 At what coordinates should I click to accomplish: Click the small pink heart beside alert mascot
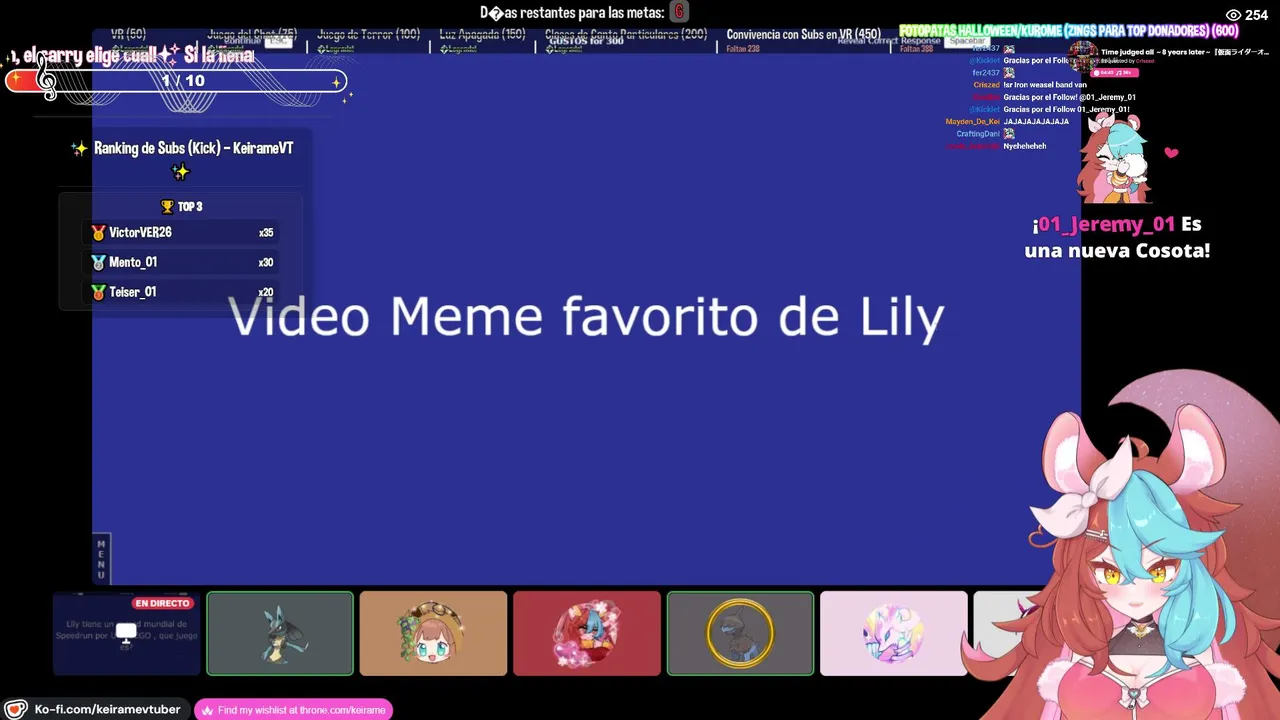coord(1171,153)
